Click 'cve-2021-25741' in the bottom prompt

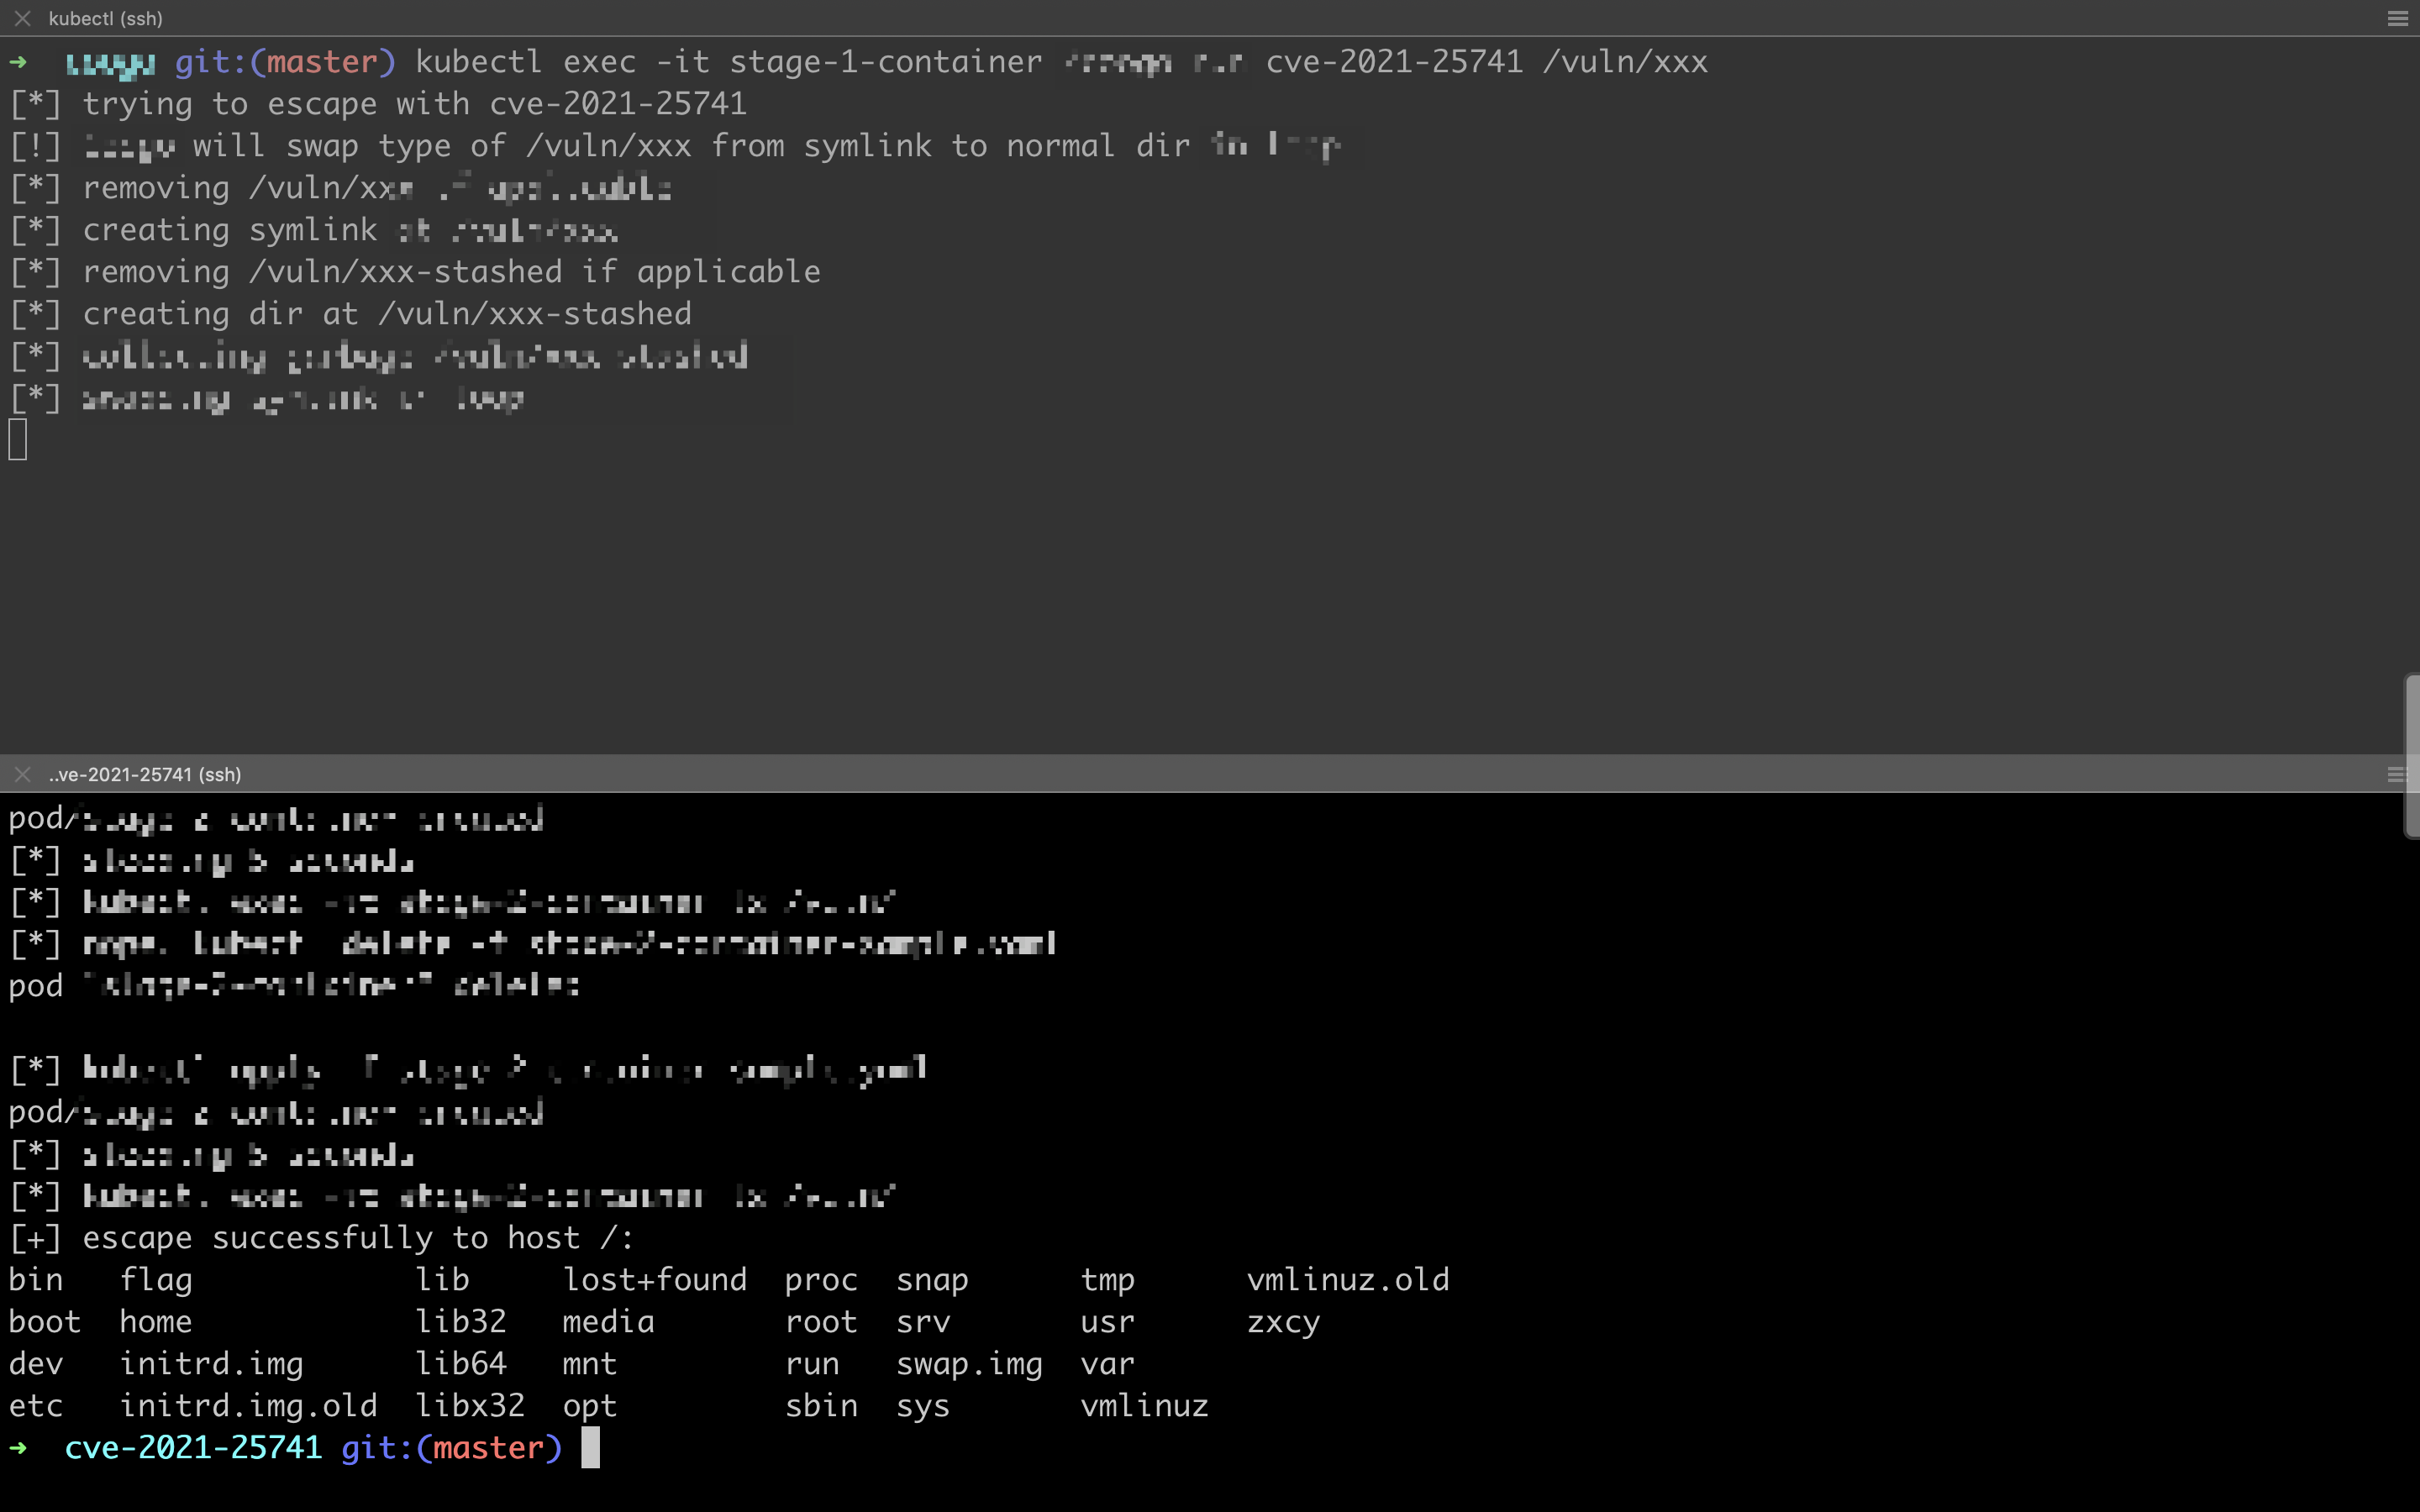coord(193,1447)
